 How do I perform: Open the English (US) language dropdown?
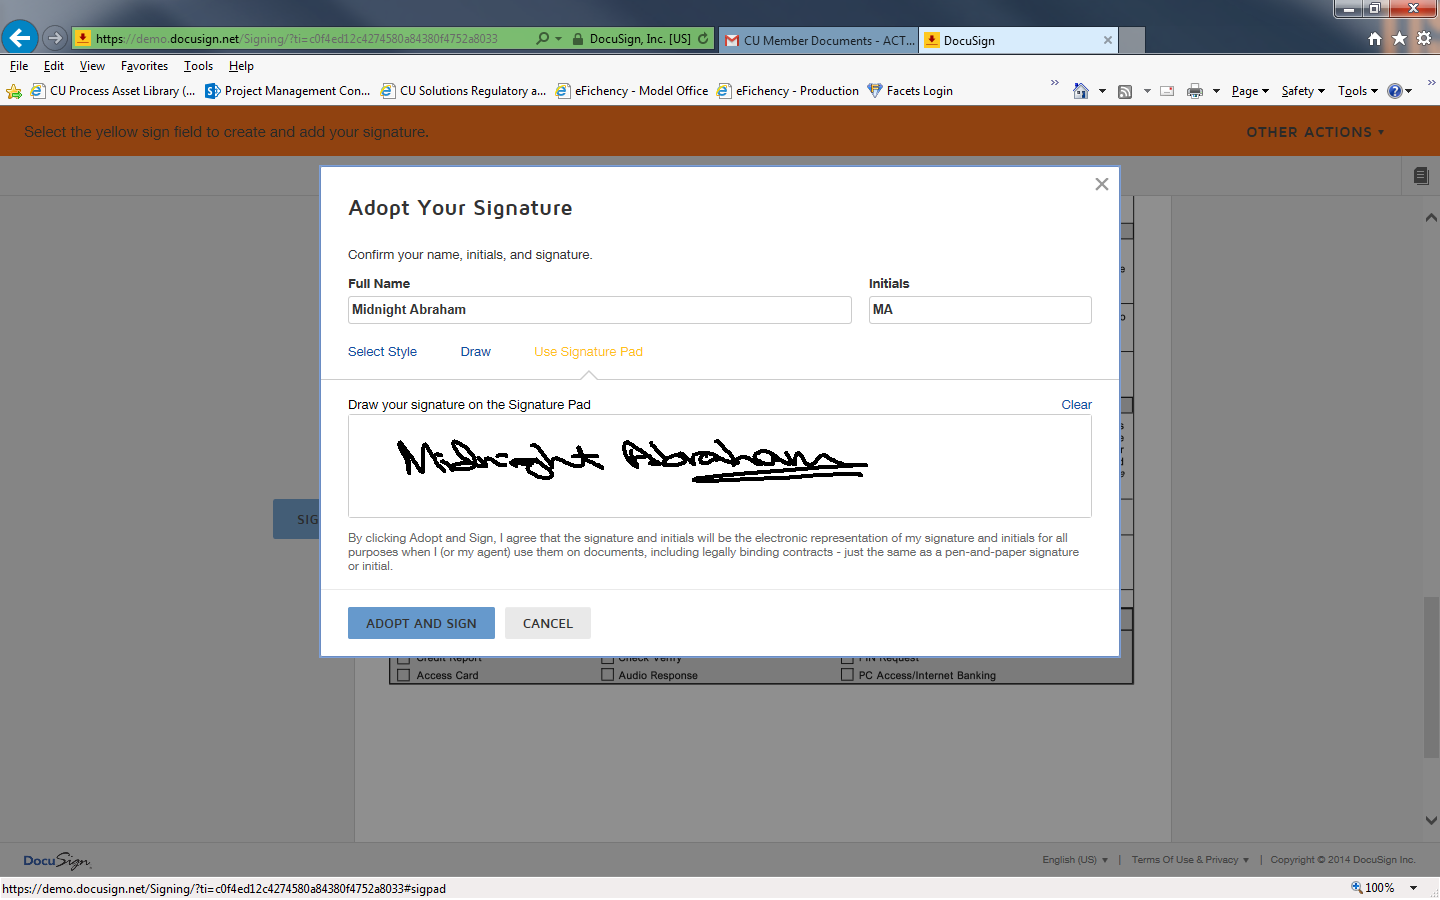tap(1075, 860)
